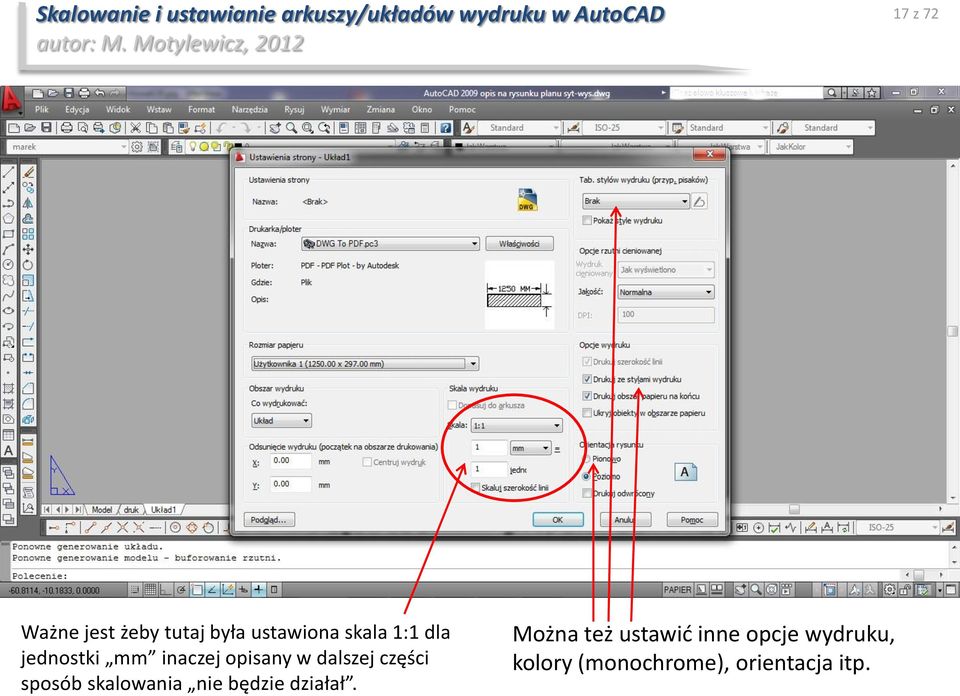Image resolution: width=960 pixels, height=696 pixels.
Task: Select the Array tool in the Modify toolbar
Action: (x=28, y=234)
